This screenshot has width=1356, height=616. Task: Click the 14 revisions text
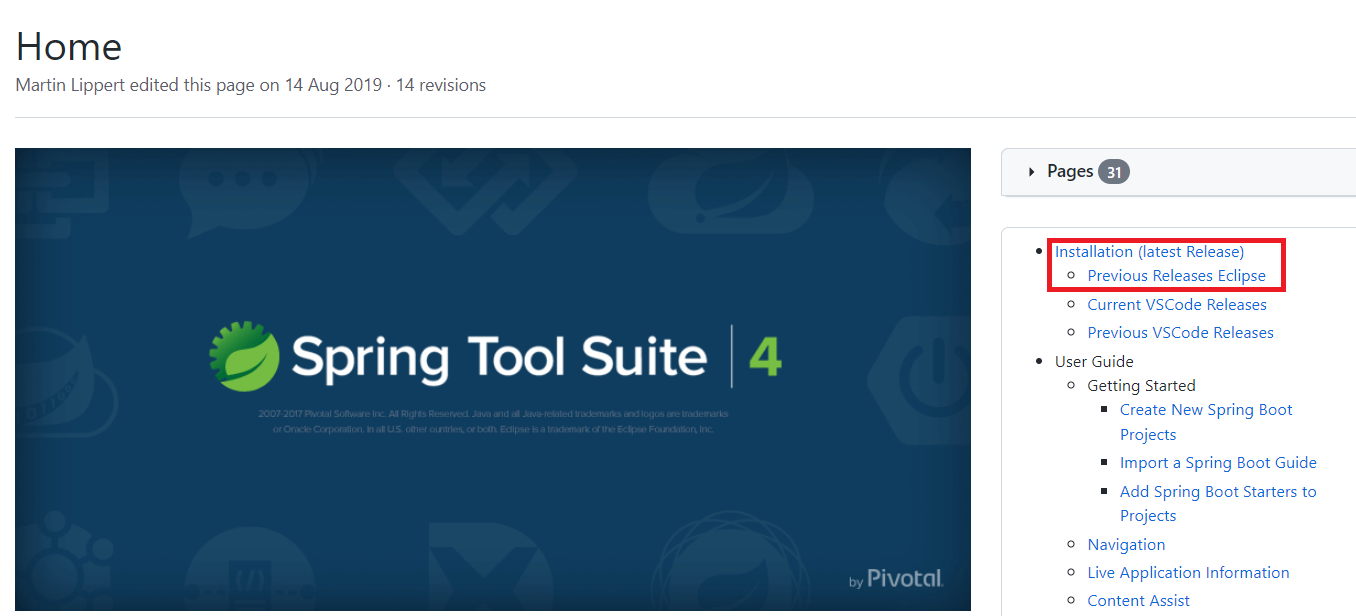(x=441, y=86)
